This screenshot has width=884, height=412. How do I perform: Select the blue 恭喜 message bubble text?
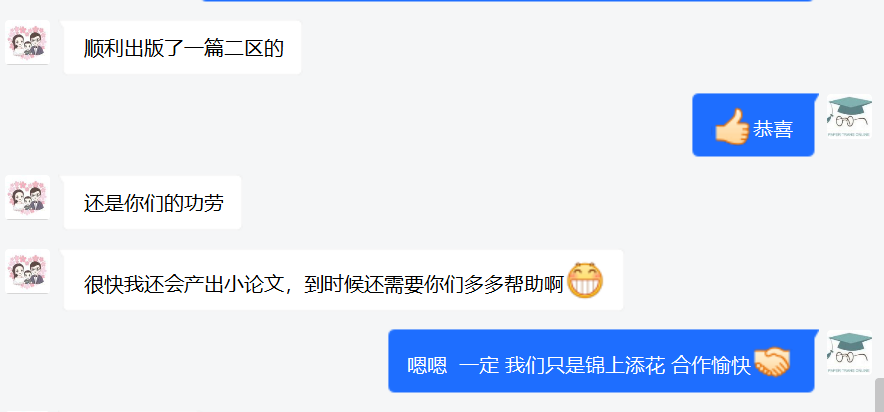tap(773, 130)
